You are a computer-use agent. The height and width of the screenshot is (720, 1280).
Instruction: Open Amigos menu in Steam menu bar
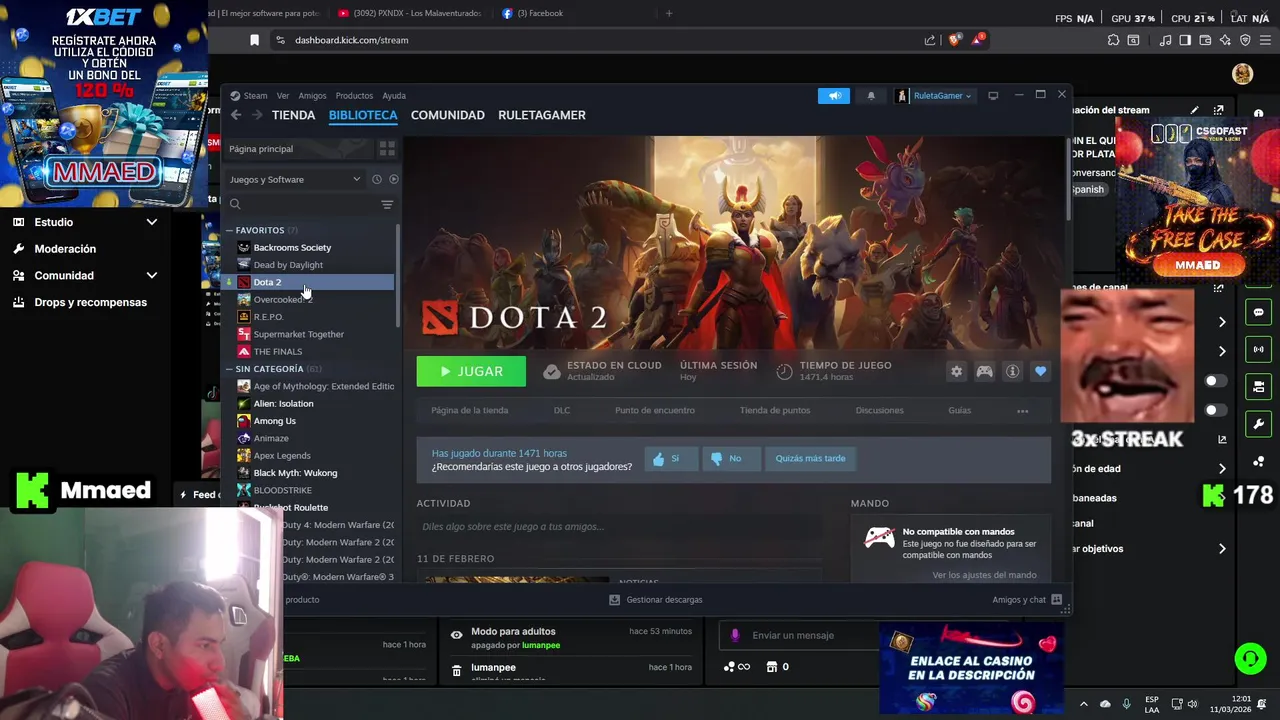coord(312,96)
